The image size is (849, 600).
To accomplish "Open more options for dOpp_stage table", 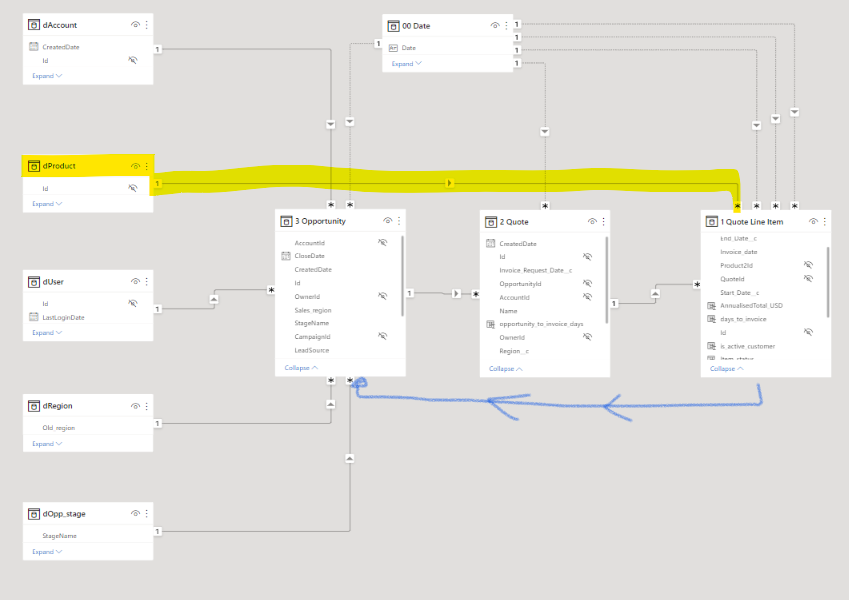I will (147, 513).
